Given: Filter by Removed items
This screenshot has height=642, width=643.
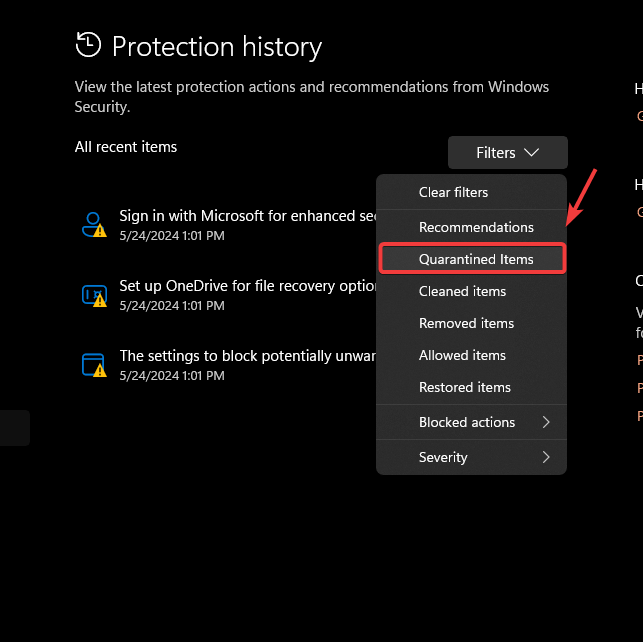Looking at the screenshot, I should 466,323.
